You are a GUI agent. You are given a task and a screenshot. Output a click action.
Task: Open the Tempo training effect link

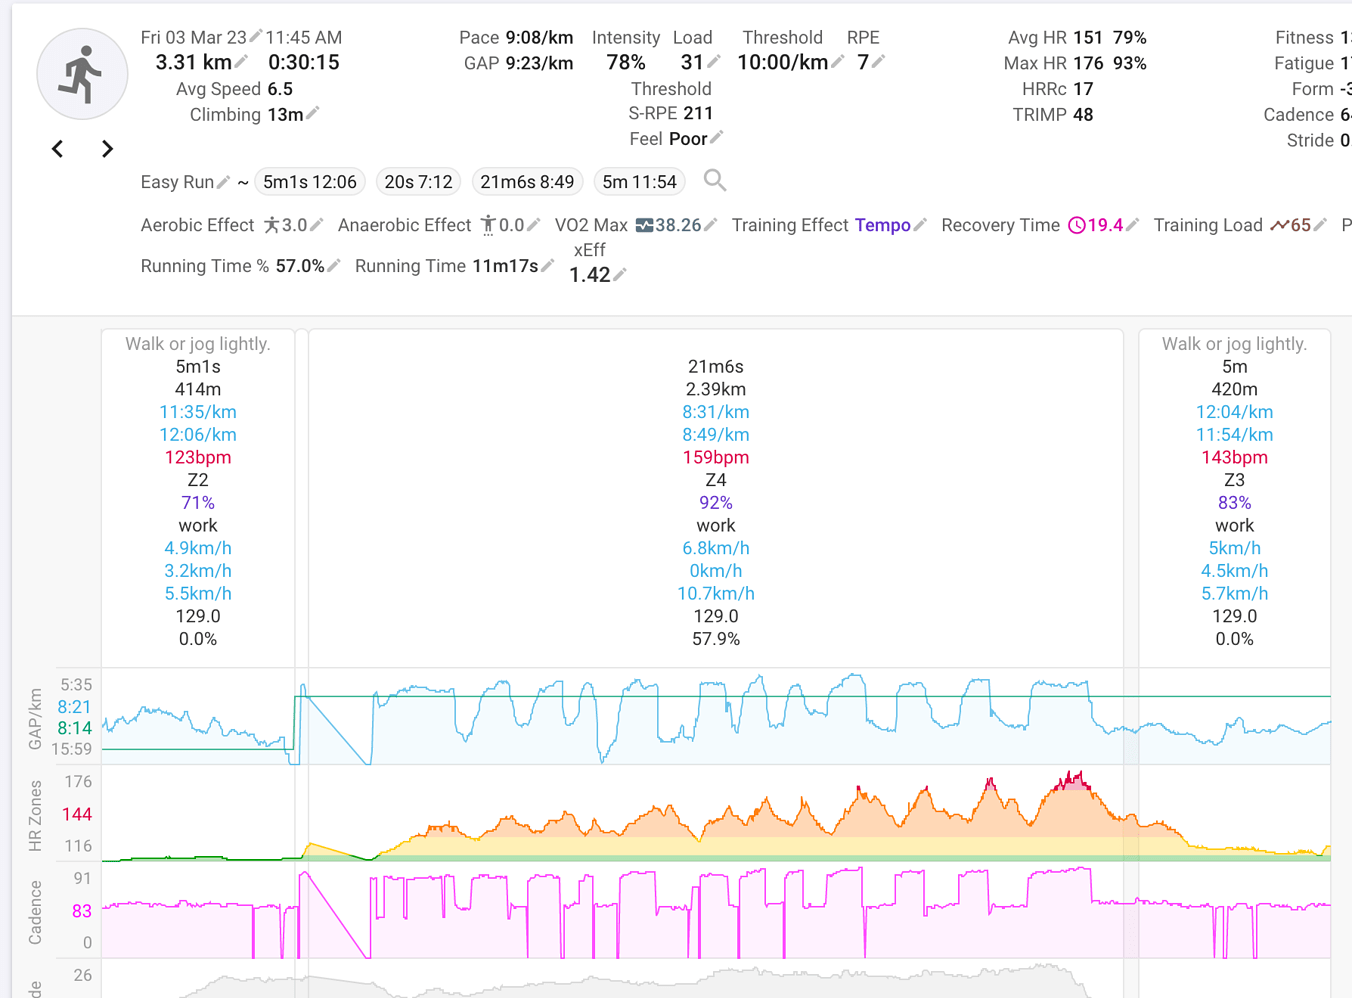click(x=881, y=225)
